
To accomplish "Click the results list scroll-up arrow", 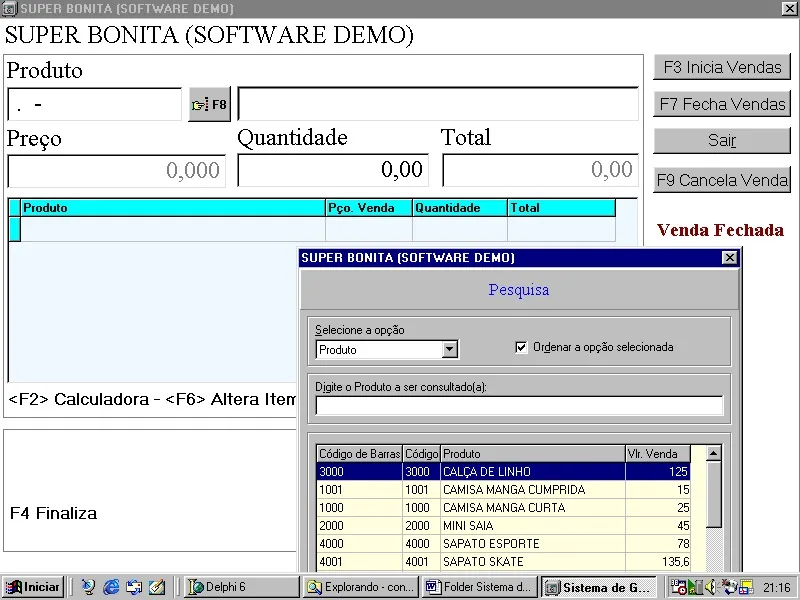I will [x=714, y=453].
